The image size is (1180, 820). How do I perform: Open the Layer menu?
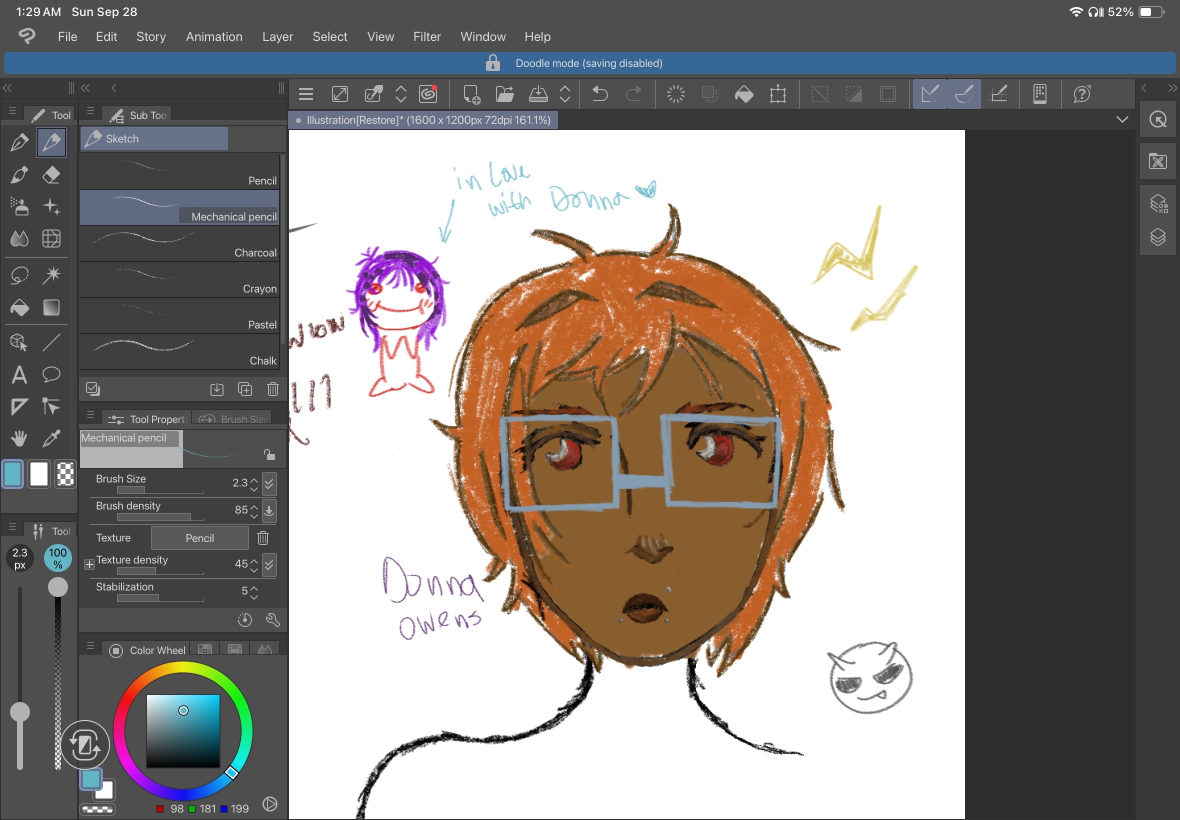point(277,36)
